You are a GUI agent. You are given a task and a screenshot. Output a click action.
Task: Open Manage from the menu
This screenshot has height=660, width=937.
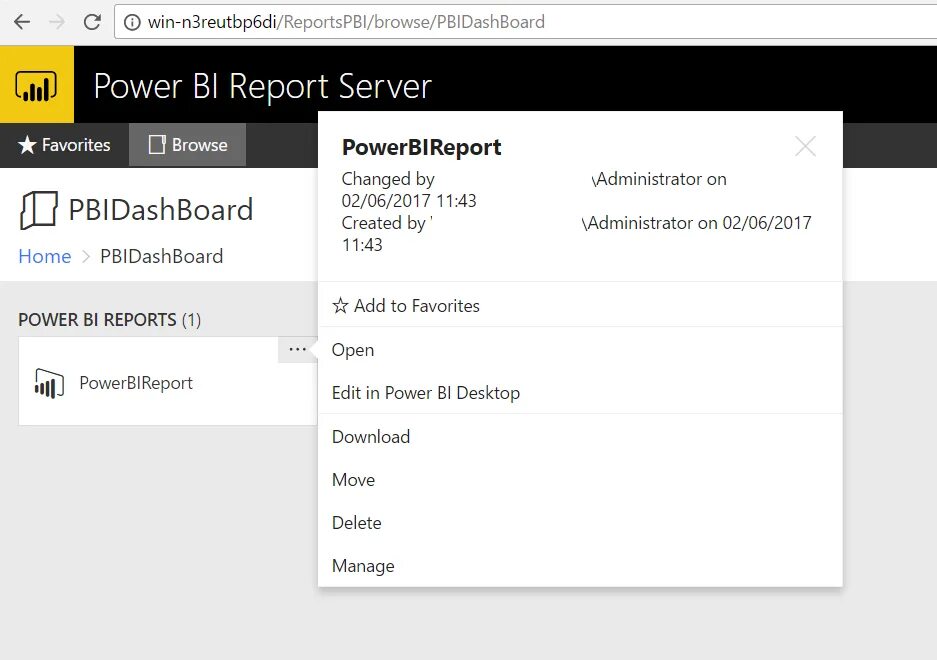(580, 566)
